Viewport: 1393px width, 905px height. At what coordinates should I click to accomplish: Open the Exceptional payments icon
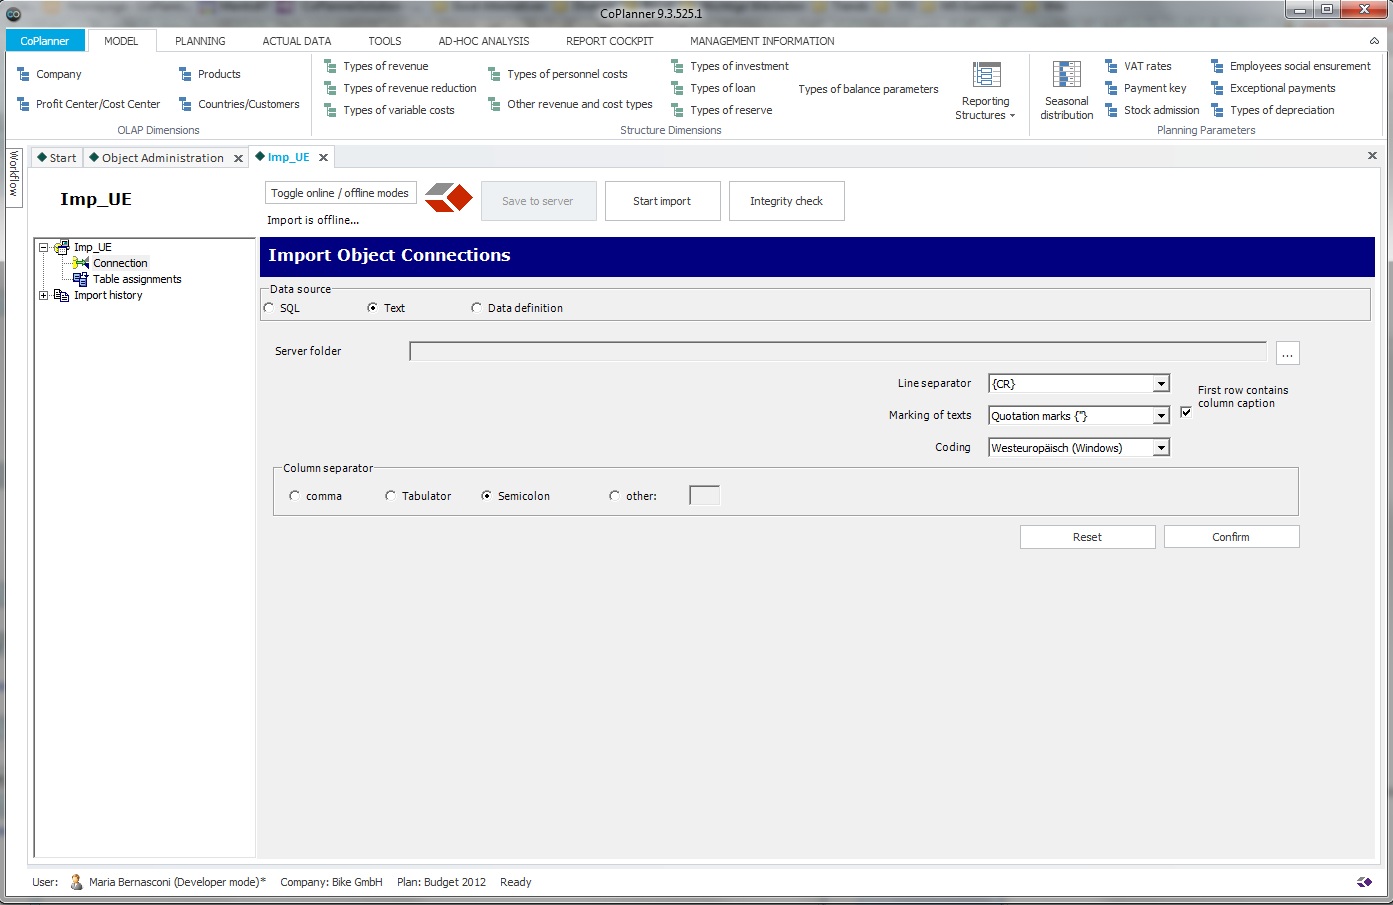(1217, 88)
